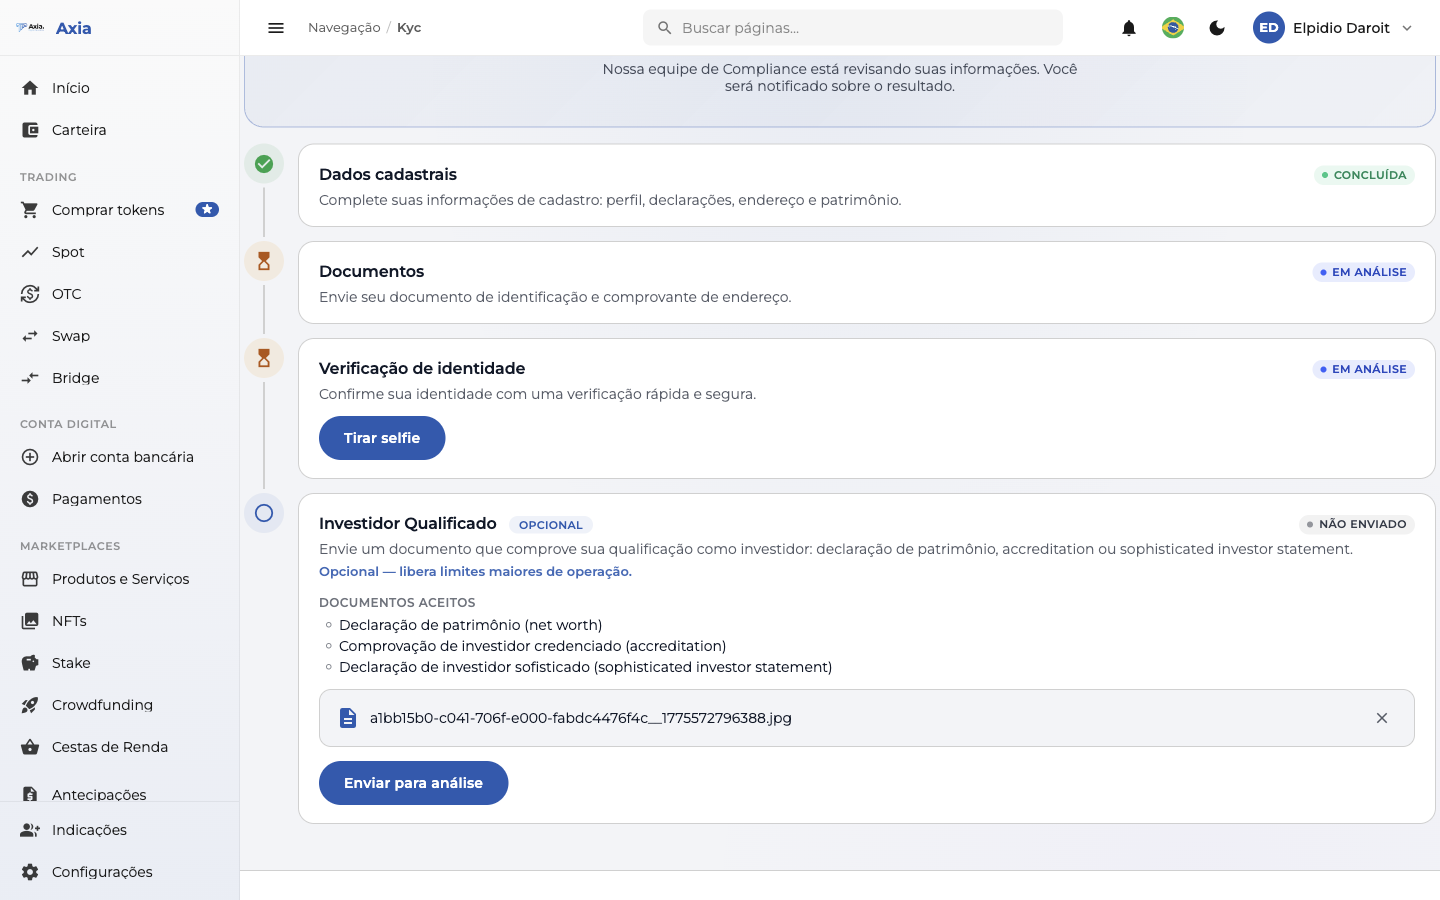Click the OTC icon in sidebar
This screenshot has width=1440, height=900.
[30, 294]
